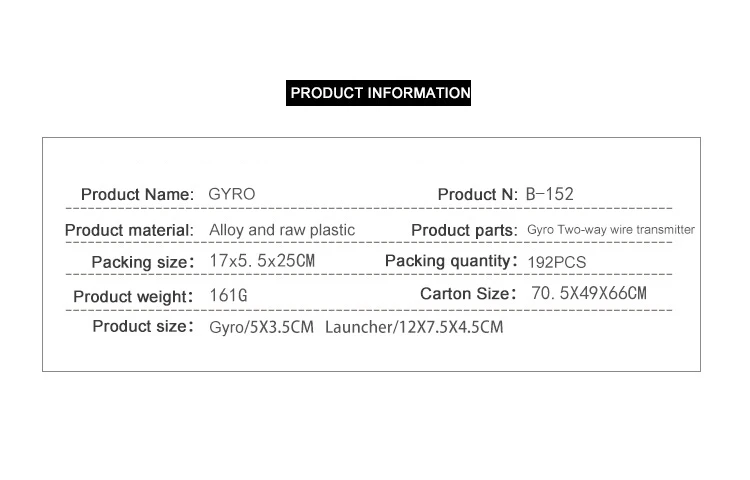750x480 pixels.
Task: Select the Carton Size label
Action: click(468, 294)
